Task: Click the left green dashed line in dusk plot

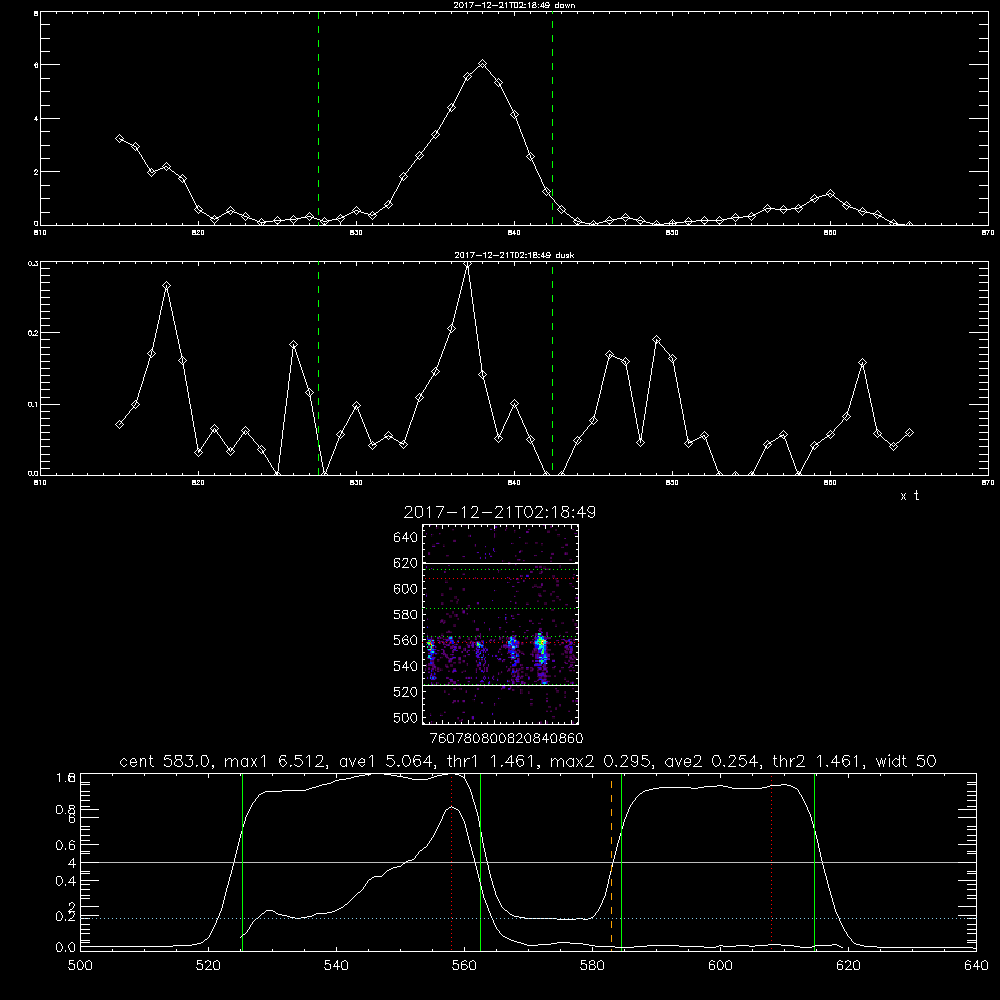Action: (x=318, y=369)
